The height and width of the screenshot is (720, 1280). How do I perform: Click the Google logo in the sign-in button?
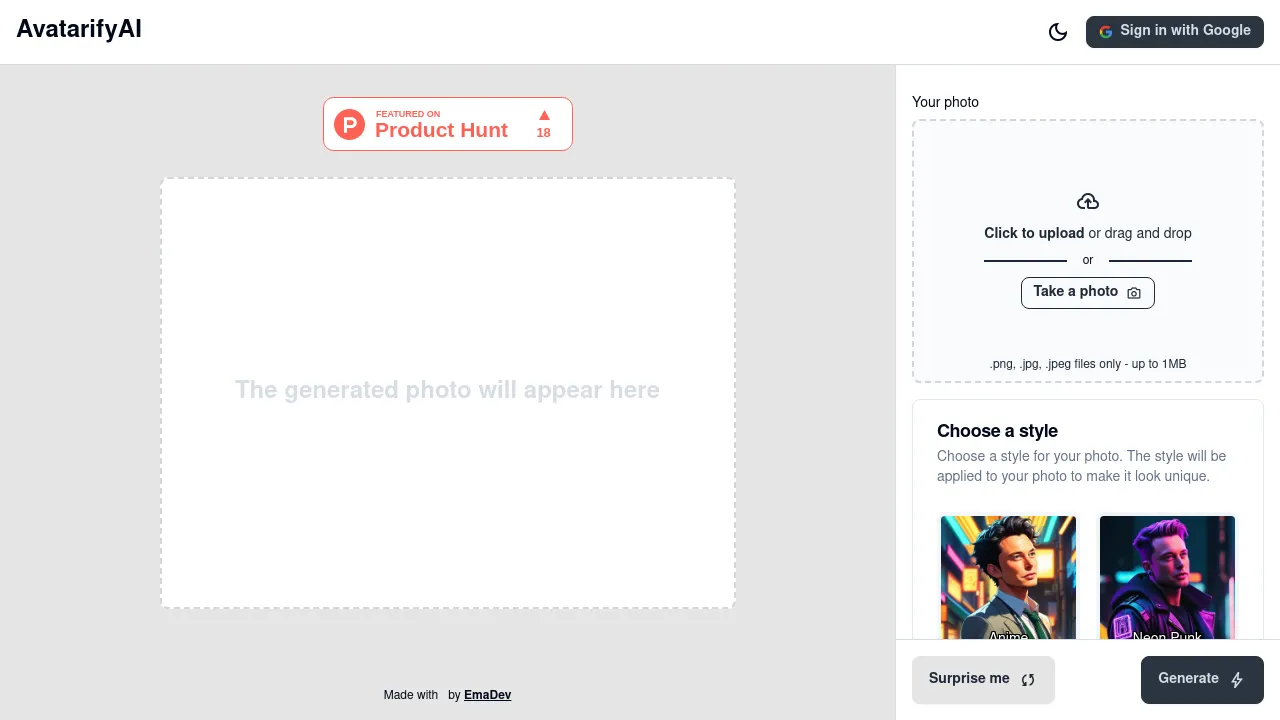click(1105, 32)
